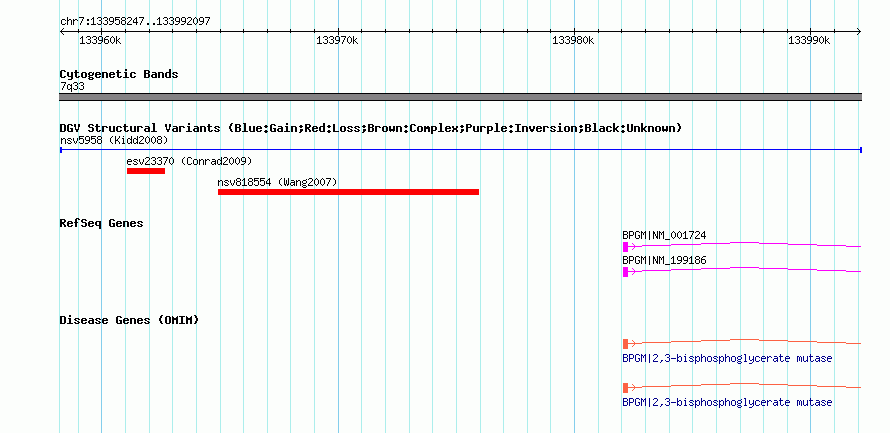
Task: Click the red esv23370 loss variant bar
Action: [x=146, y=171]
